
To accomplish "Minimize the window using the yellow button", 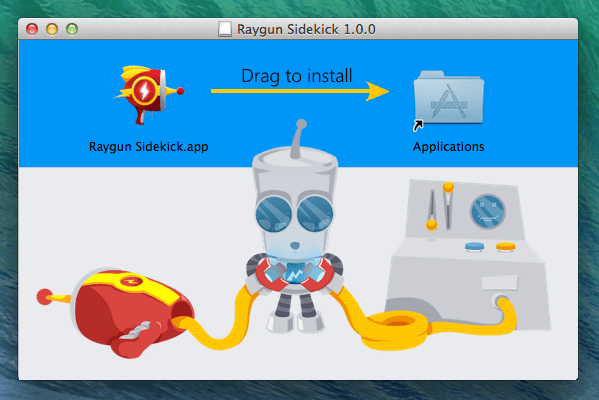I will point(52,29).
